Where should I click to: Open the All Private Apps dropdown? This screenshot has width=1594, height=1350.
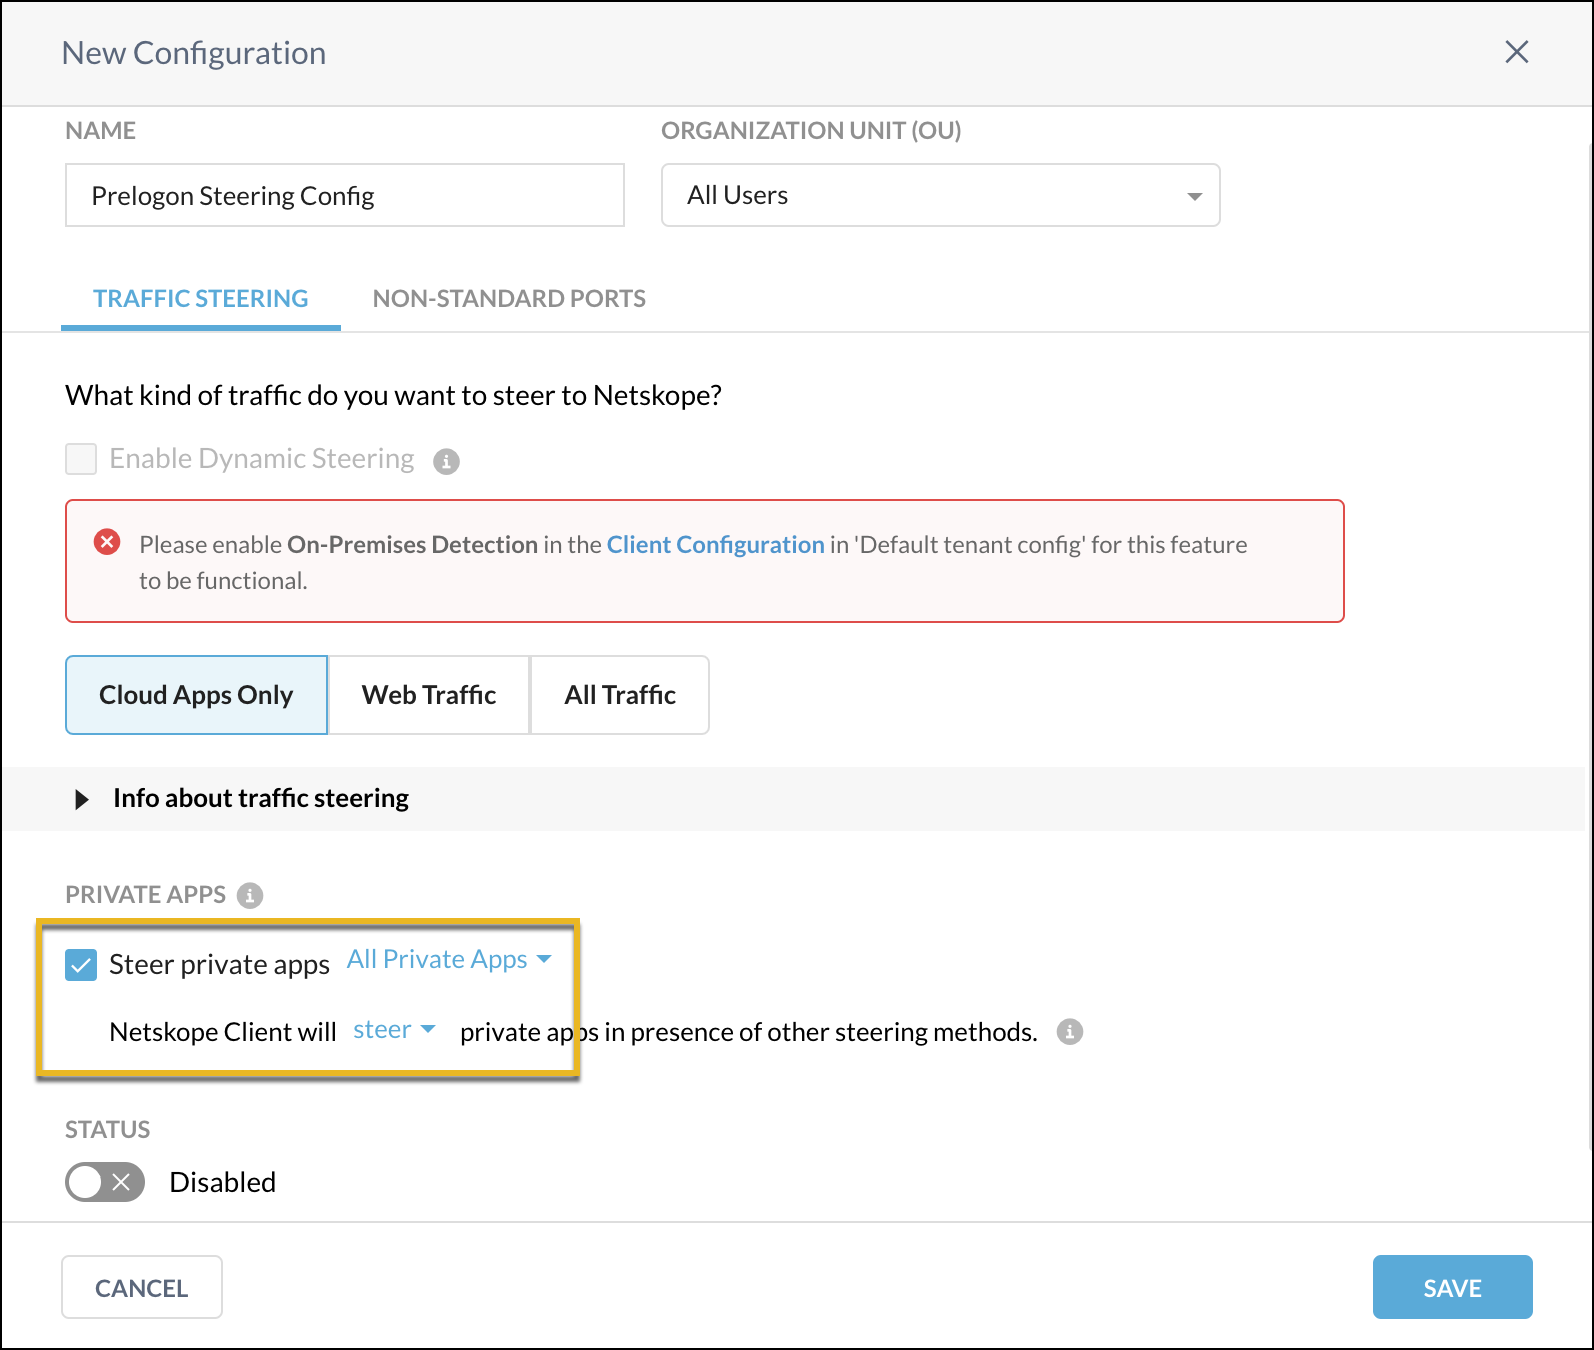click(449, 959)
